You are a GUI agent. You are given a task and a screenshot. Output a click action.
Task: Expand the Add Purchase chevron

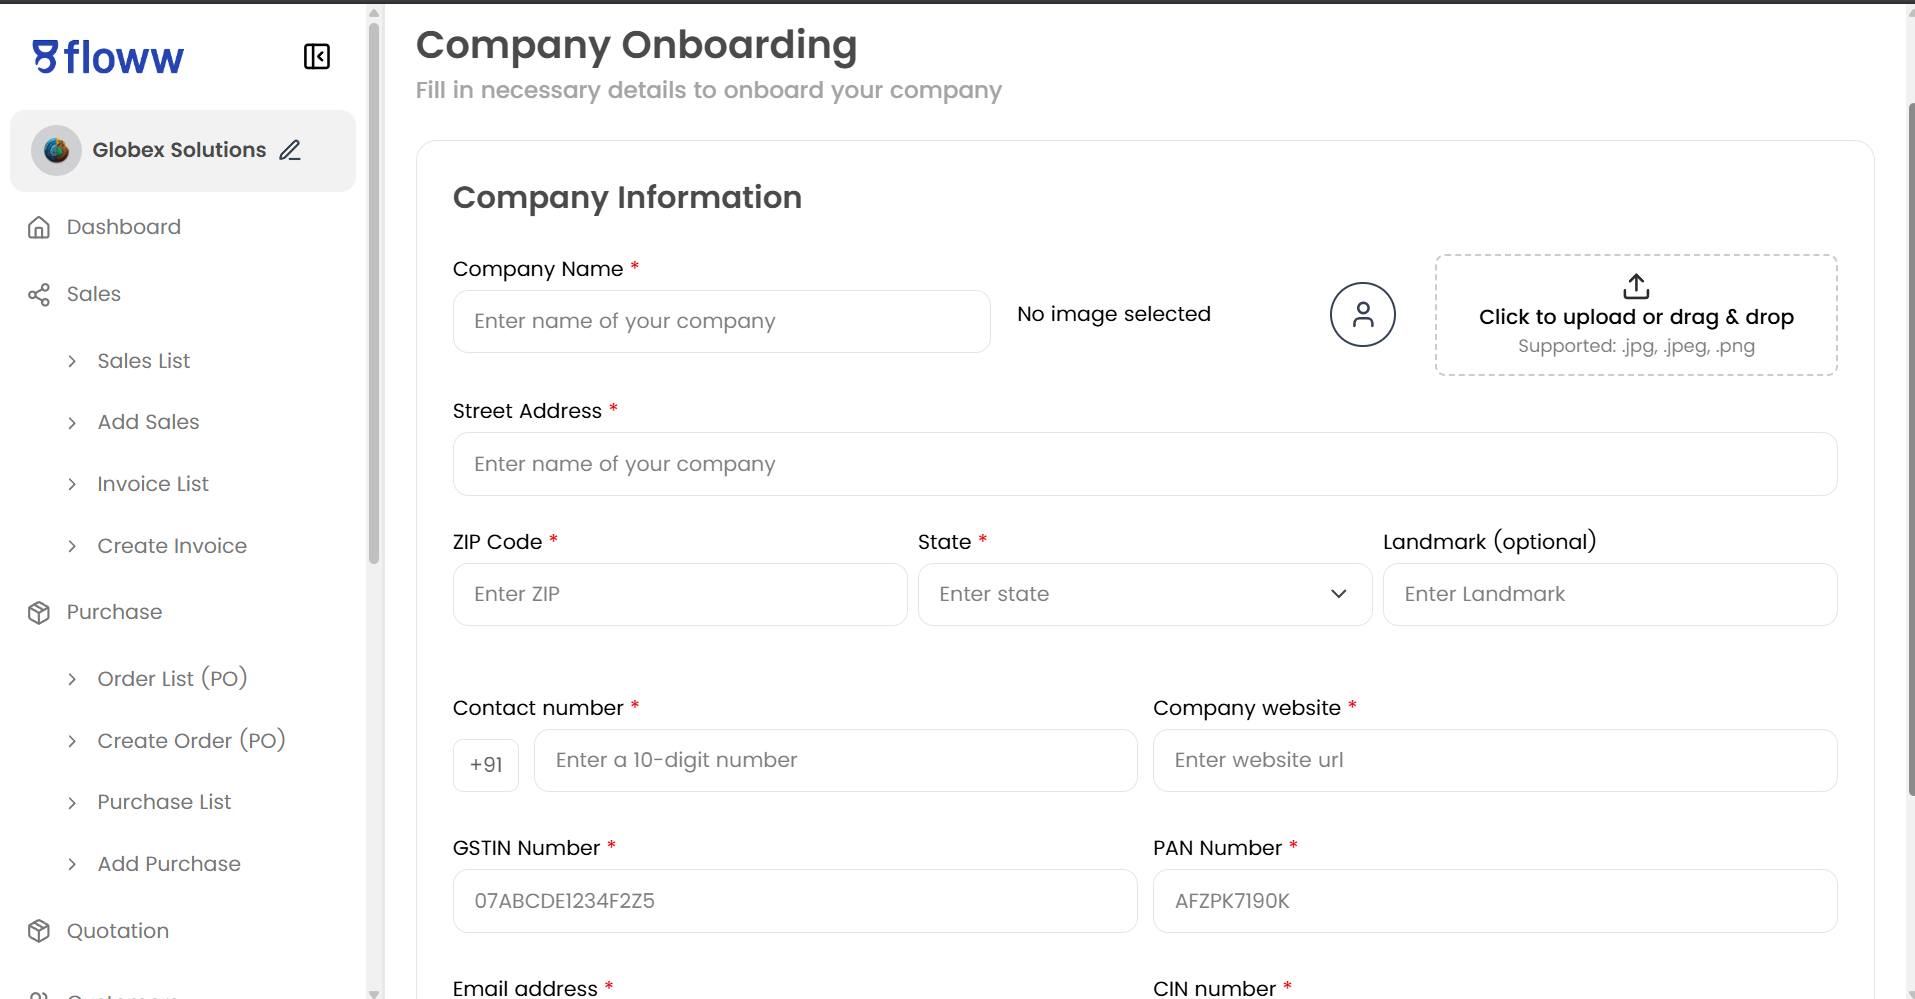click(72, 865)
